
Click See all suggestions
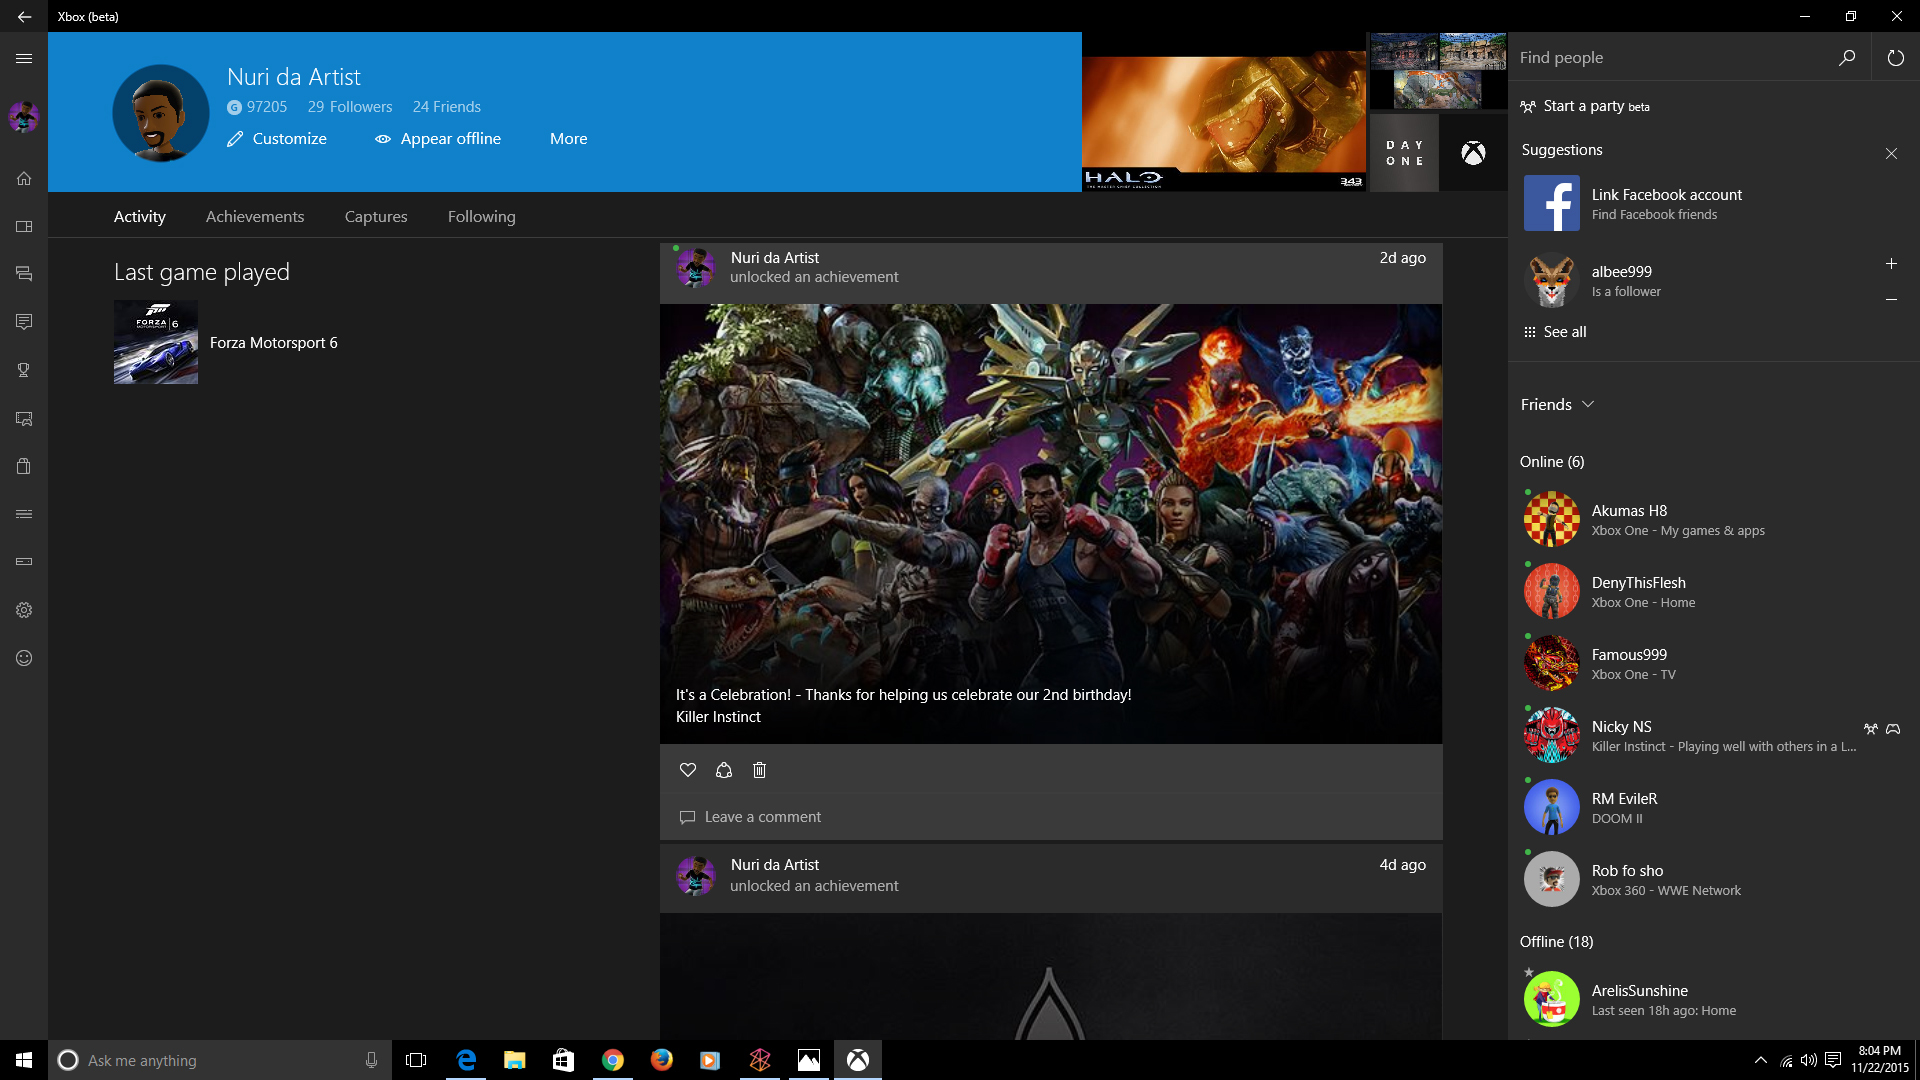pyautogui.click(x=1555, y=332)
